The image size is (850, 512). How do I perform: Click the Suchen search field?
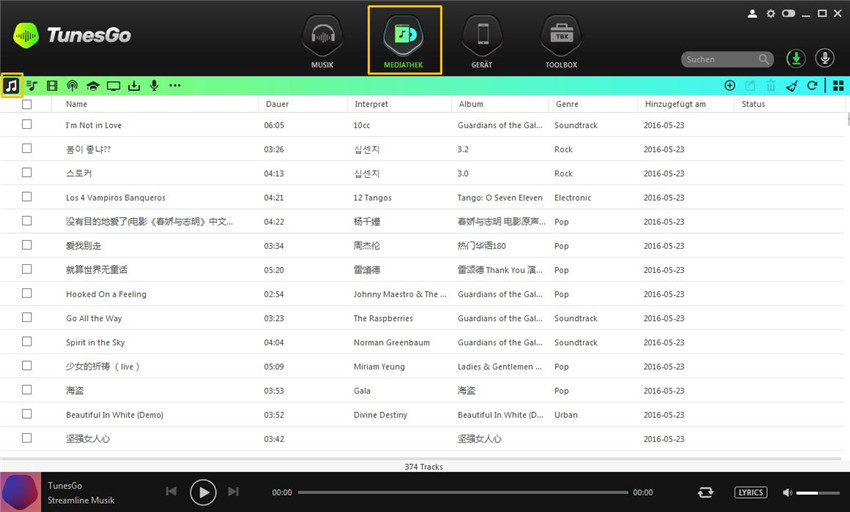point(720,59)
